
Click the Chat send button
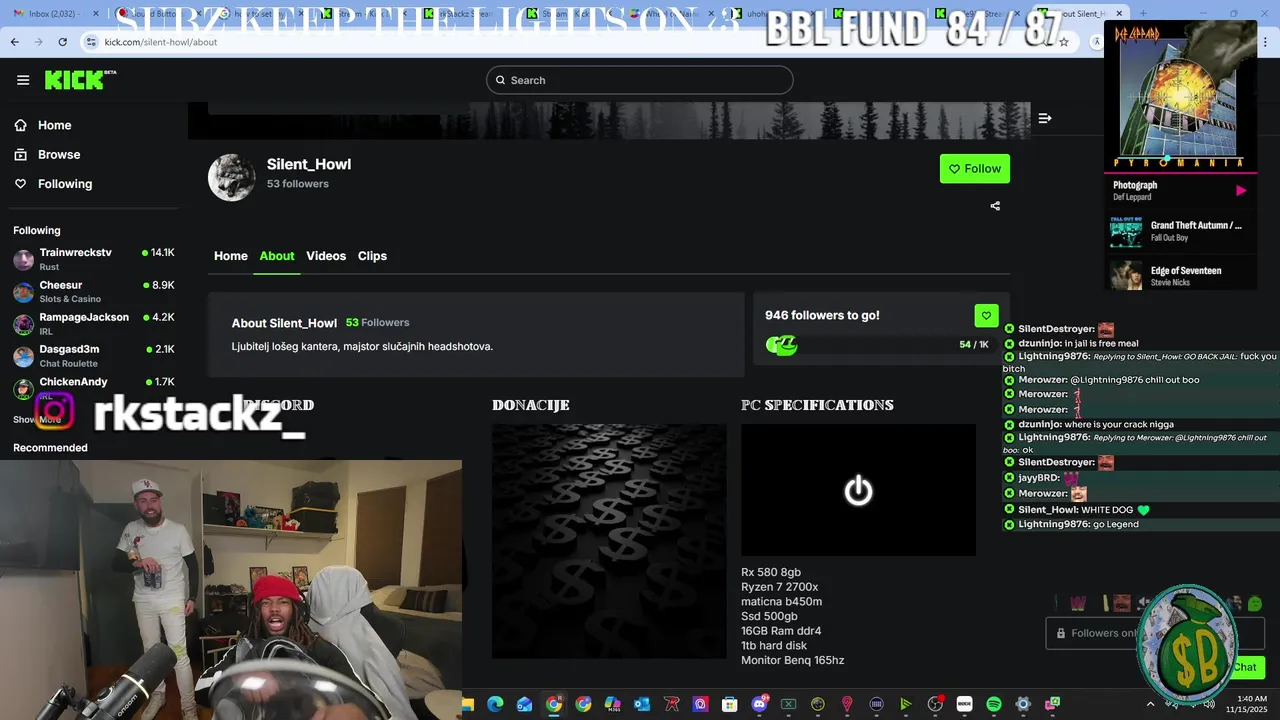[1246, 667]
